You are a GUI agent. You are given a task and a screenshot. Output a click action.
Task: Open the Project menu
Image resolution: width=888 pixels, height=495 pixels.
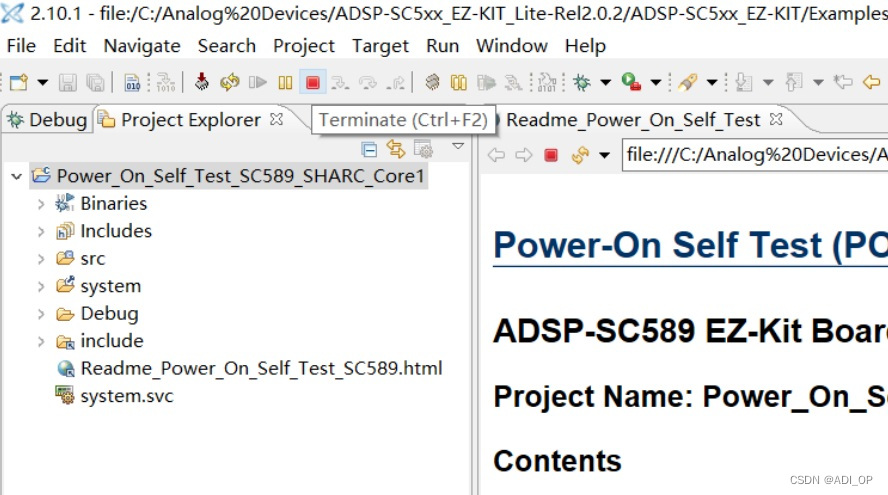tap(304, 45)
